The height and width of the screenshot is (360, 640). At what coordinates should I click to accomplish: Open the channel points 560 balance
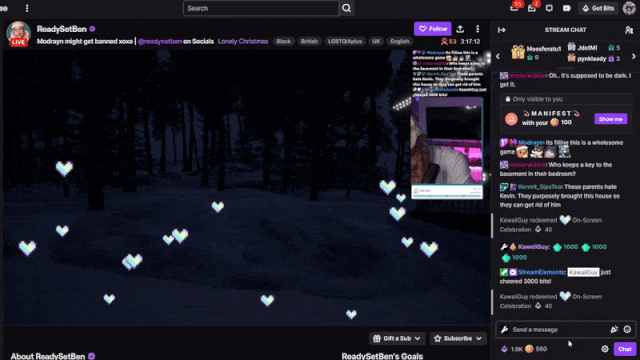[536, 349]
